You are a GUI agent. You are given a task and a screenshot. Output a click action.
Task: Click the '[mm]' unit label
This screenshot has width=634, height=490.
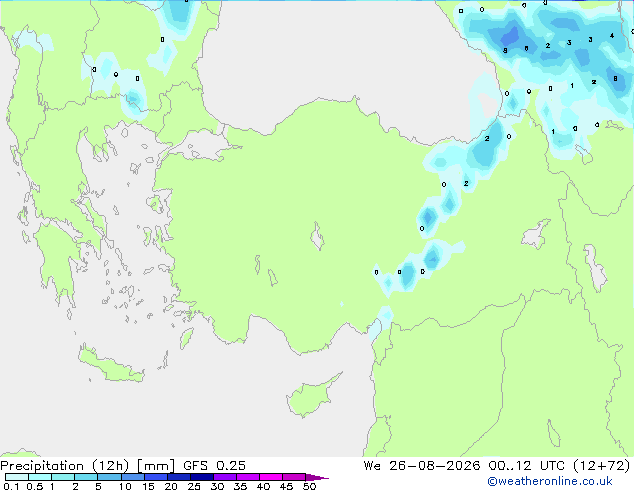coord(156,466)
